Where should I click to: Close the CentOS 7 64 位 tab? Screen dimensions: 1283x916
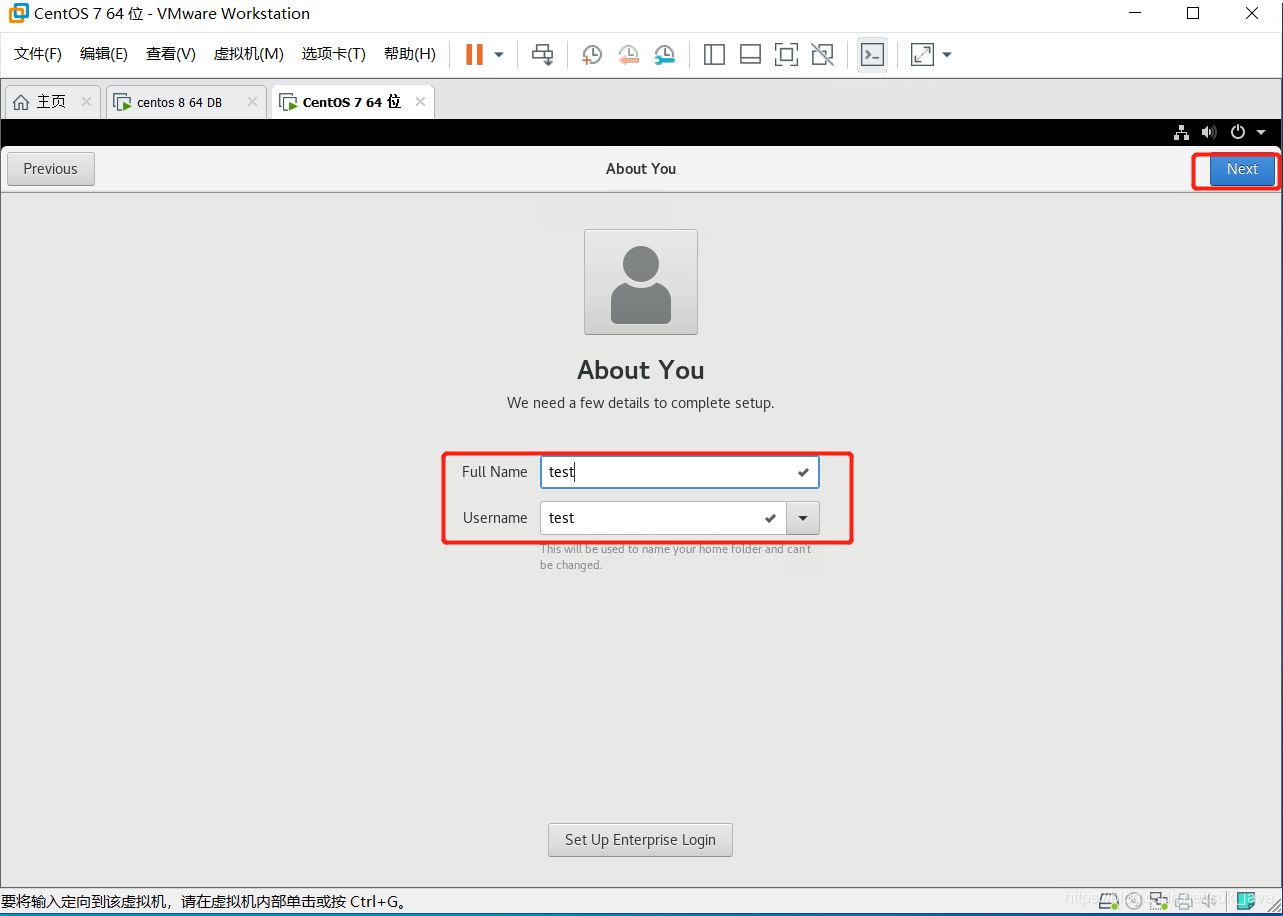click(420, 102)
